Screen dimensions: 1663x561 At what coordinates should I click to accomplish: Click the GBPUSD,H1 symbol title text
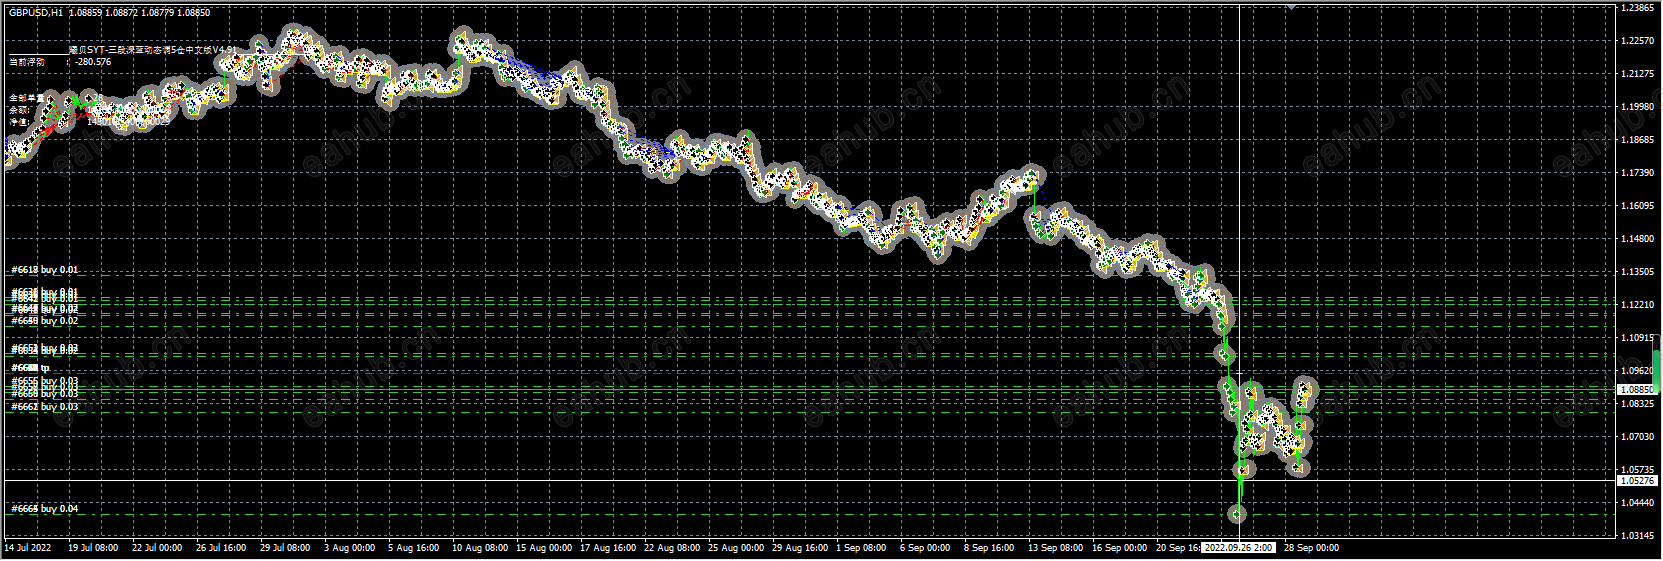[36, 13]
